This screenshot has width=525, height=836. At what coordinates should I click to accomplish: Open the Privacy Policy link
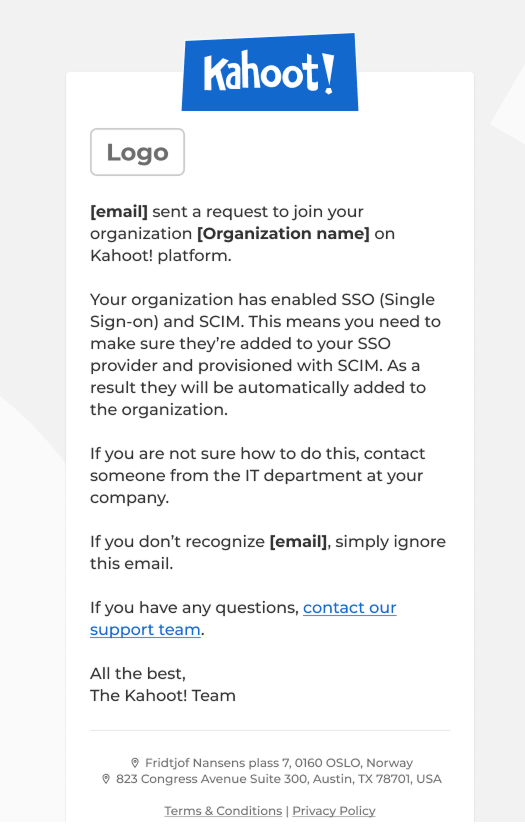click(x=334, y=811)
